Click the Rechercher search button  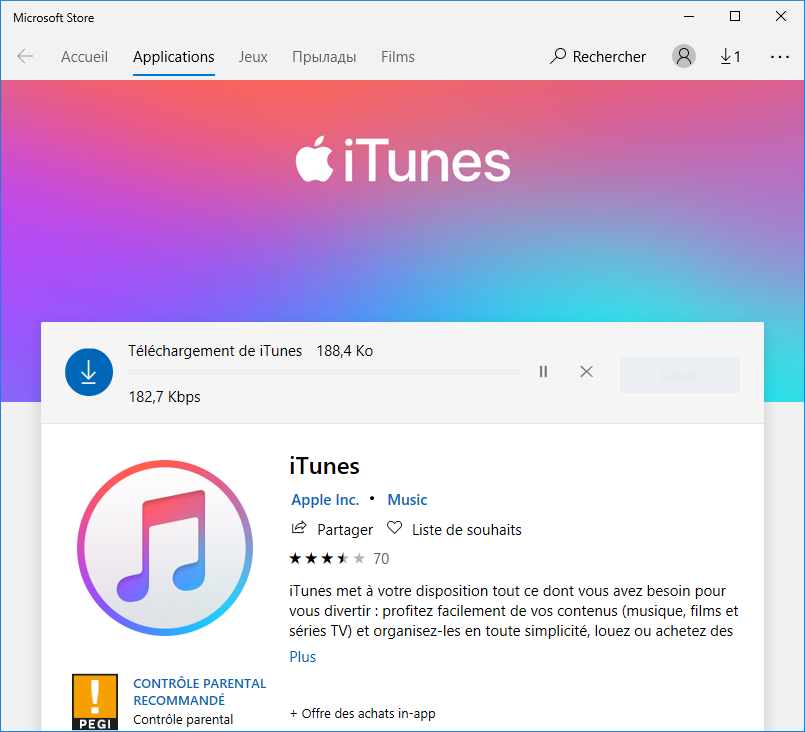[x=598, y=56]
